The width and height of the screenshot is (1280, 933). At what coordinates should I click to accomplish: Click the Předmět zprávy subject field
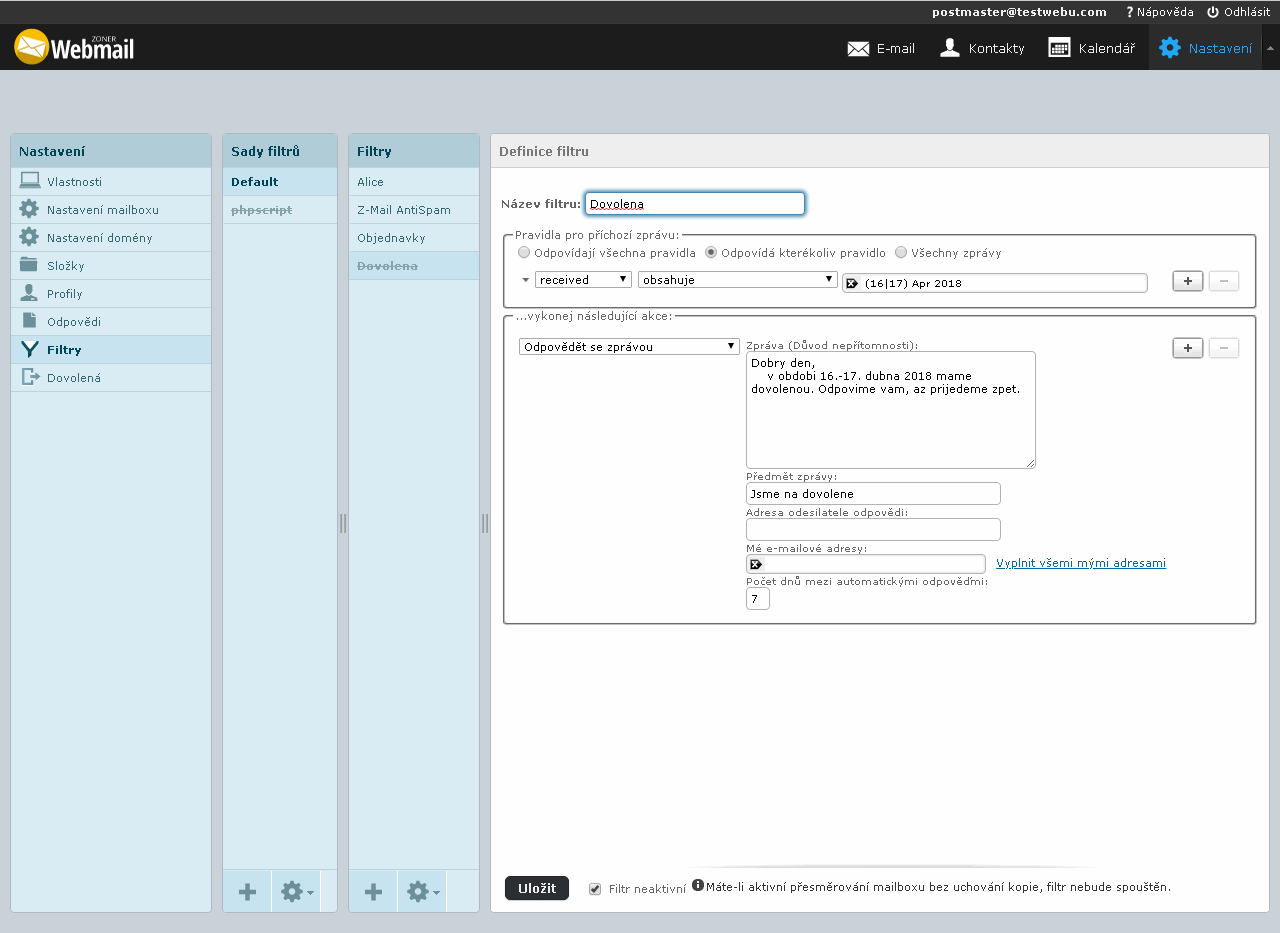[872, 494]
